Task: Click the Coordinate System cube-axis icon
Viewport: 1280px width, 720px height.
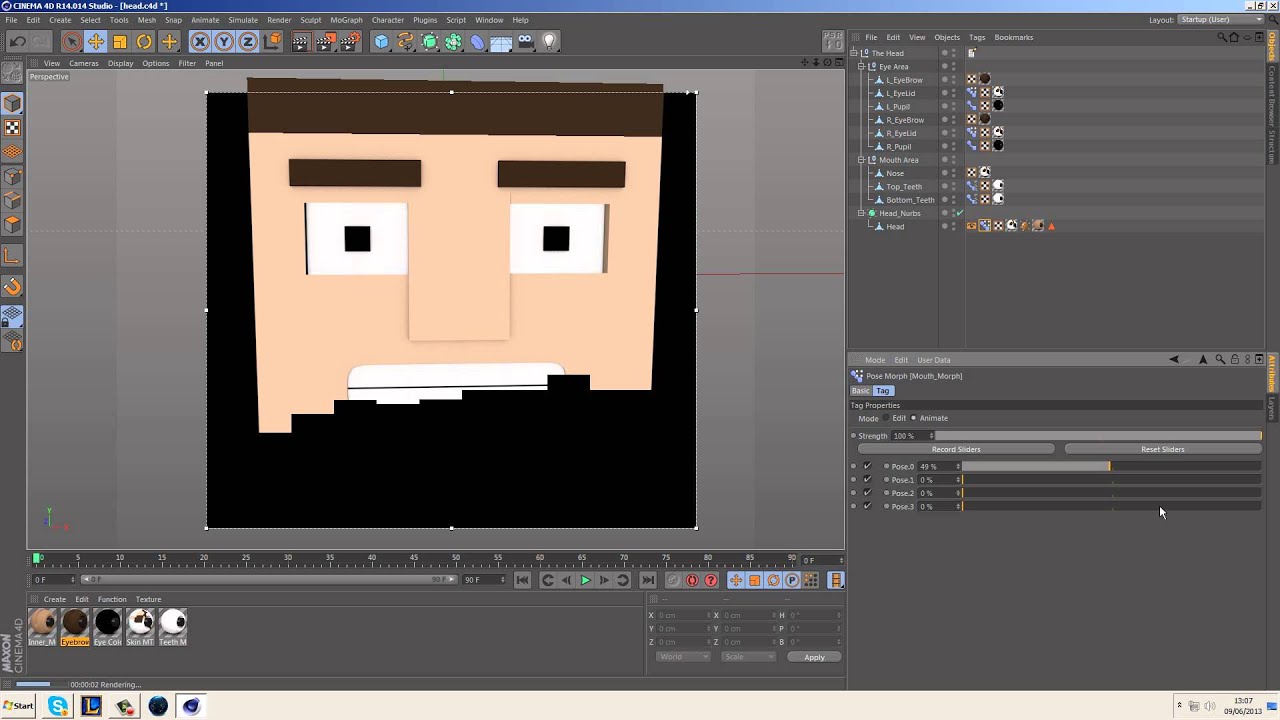Action: [x=272, y=41]
